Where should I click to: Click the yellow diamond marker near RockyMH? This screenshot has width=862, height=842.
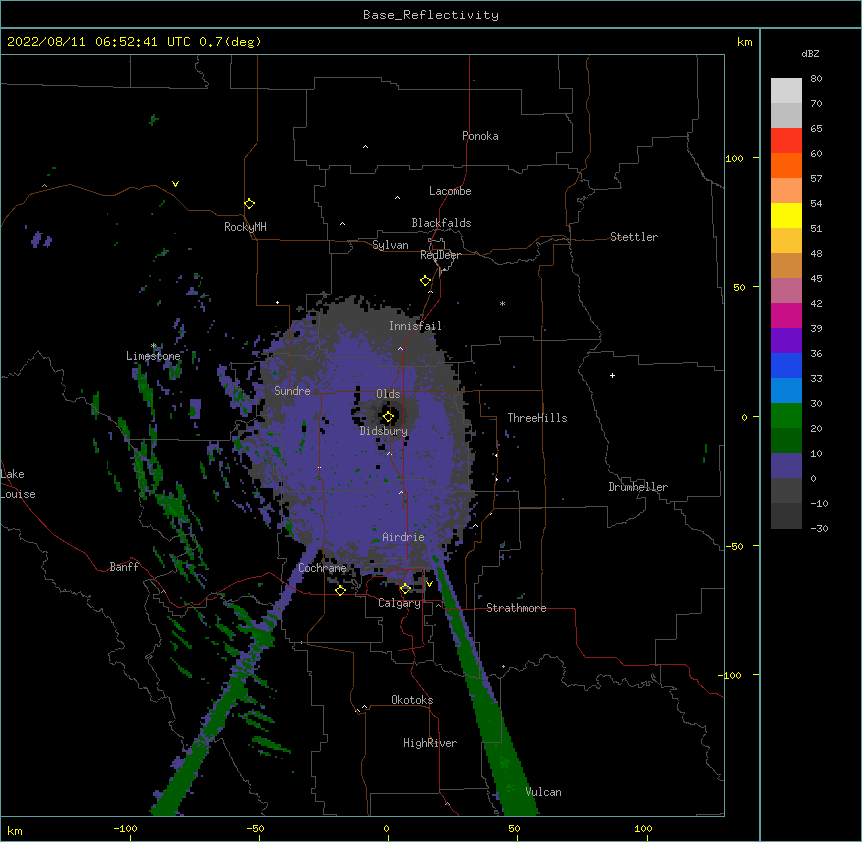250,204
